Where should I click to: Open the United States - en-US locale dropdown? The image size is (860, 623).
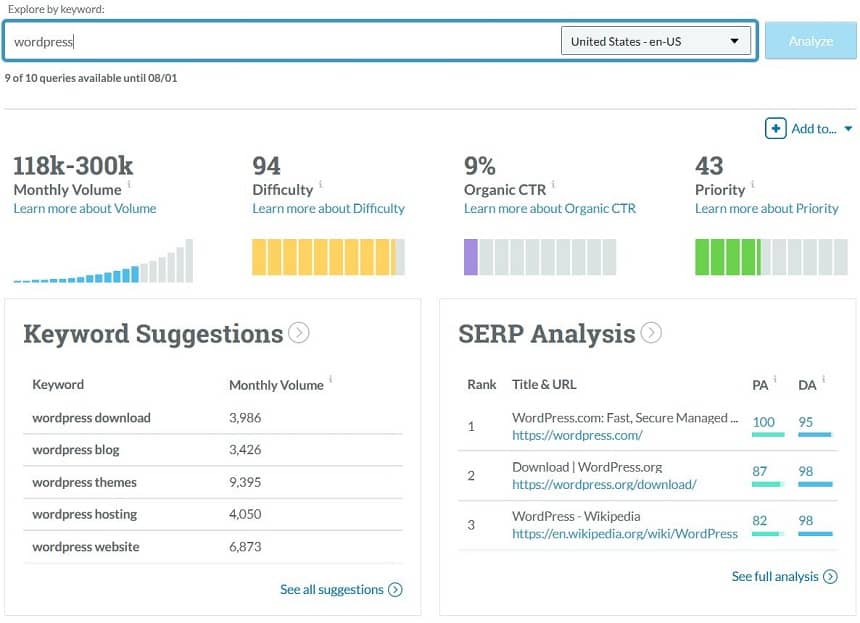[x=655, y=41]
